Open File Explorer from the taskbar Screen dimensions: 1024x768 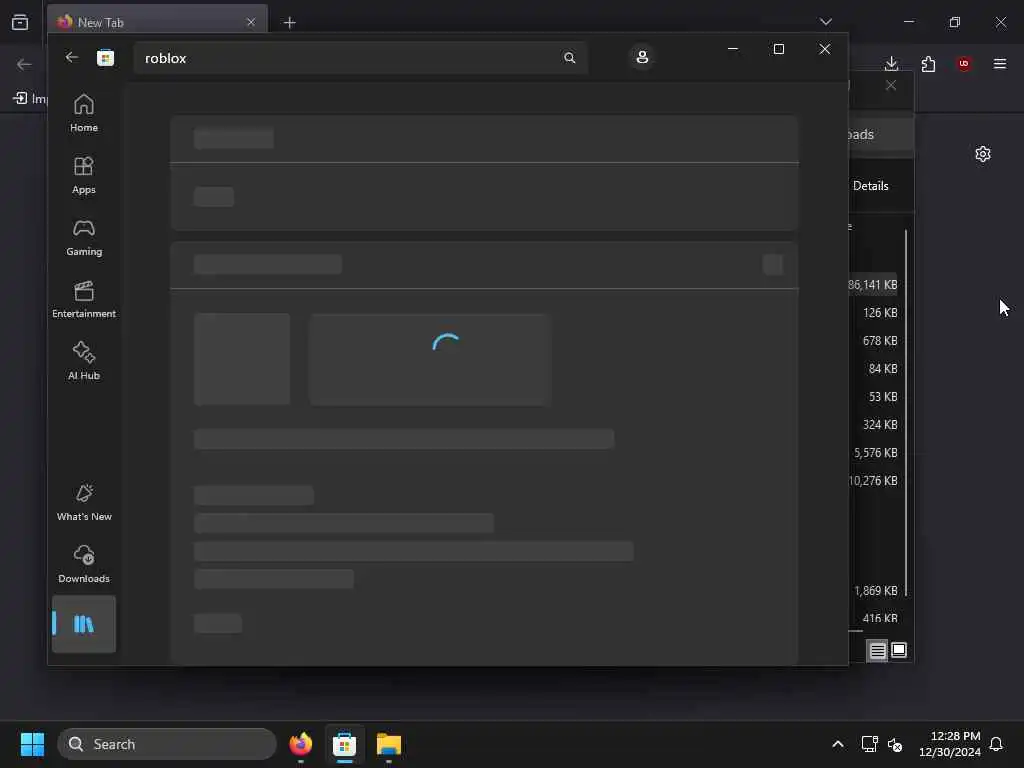coord(389,744)
